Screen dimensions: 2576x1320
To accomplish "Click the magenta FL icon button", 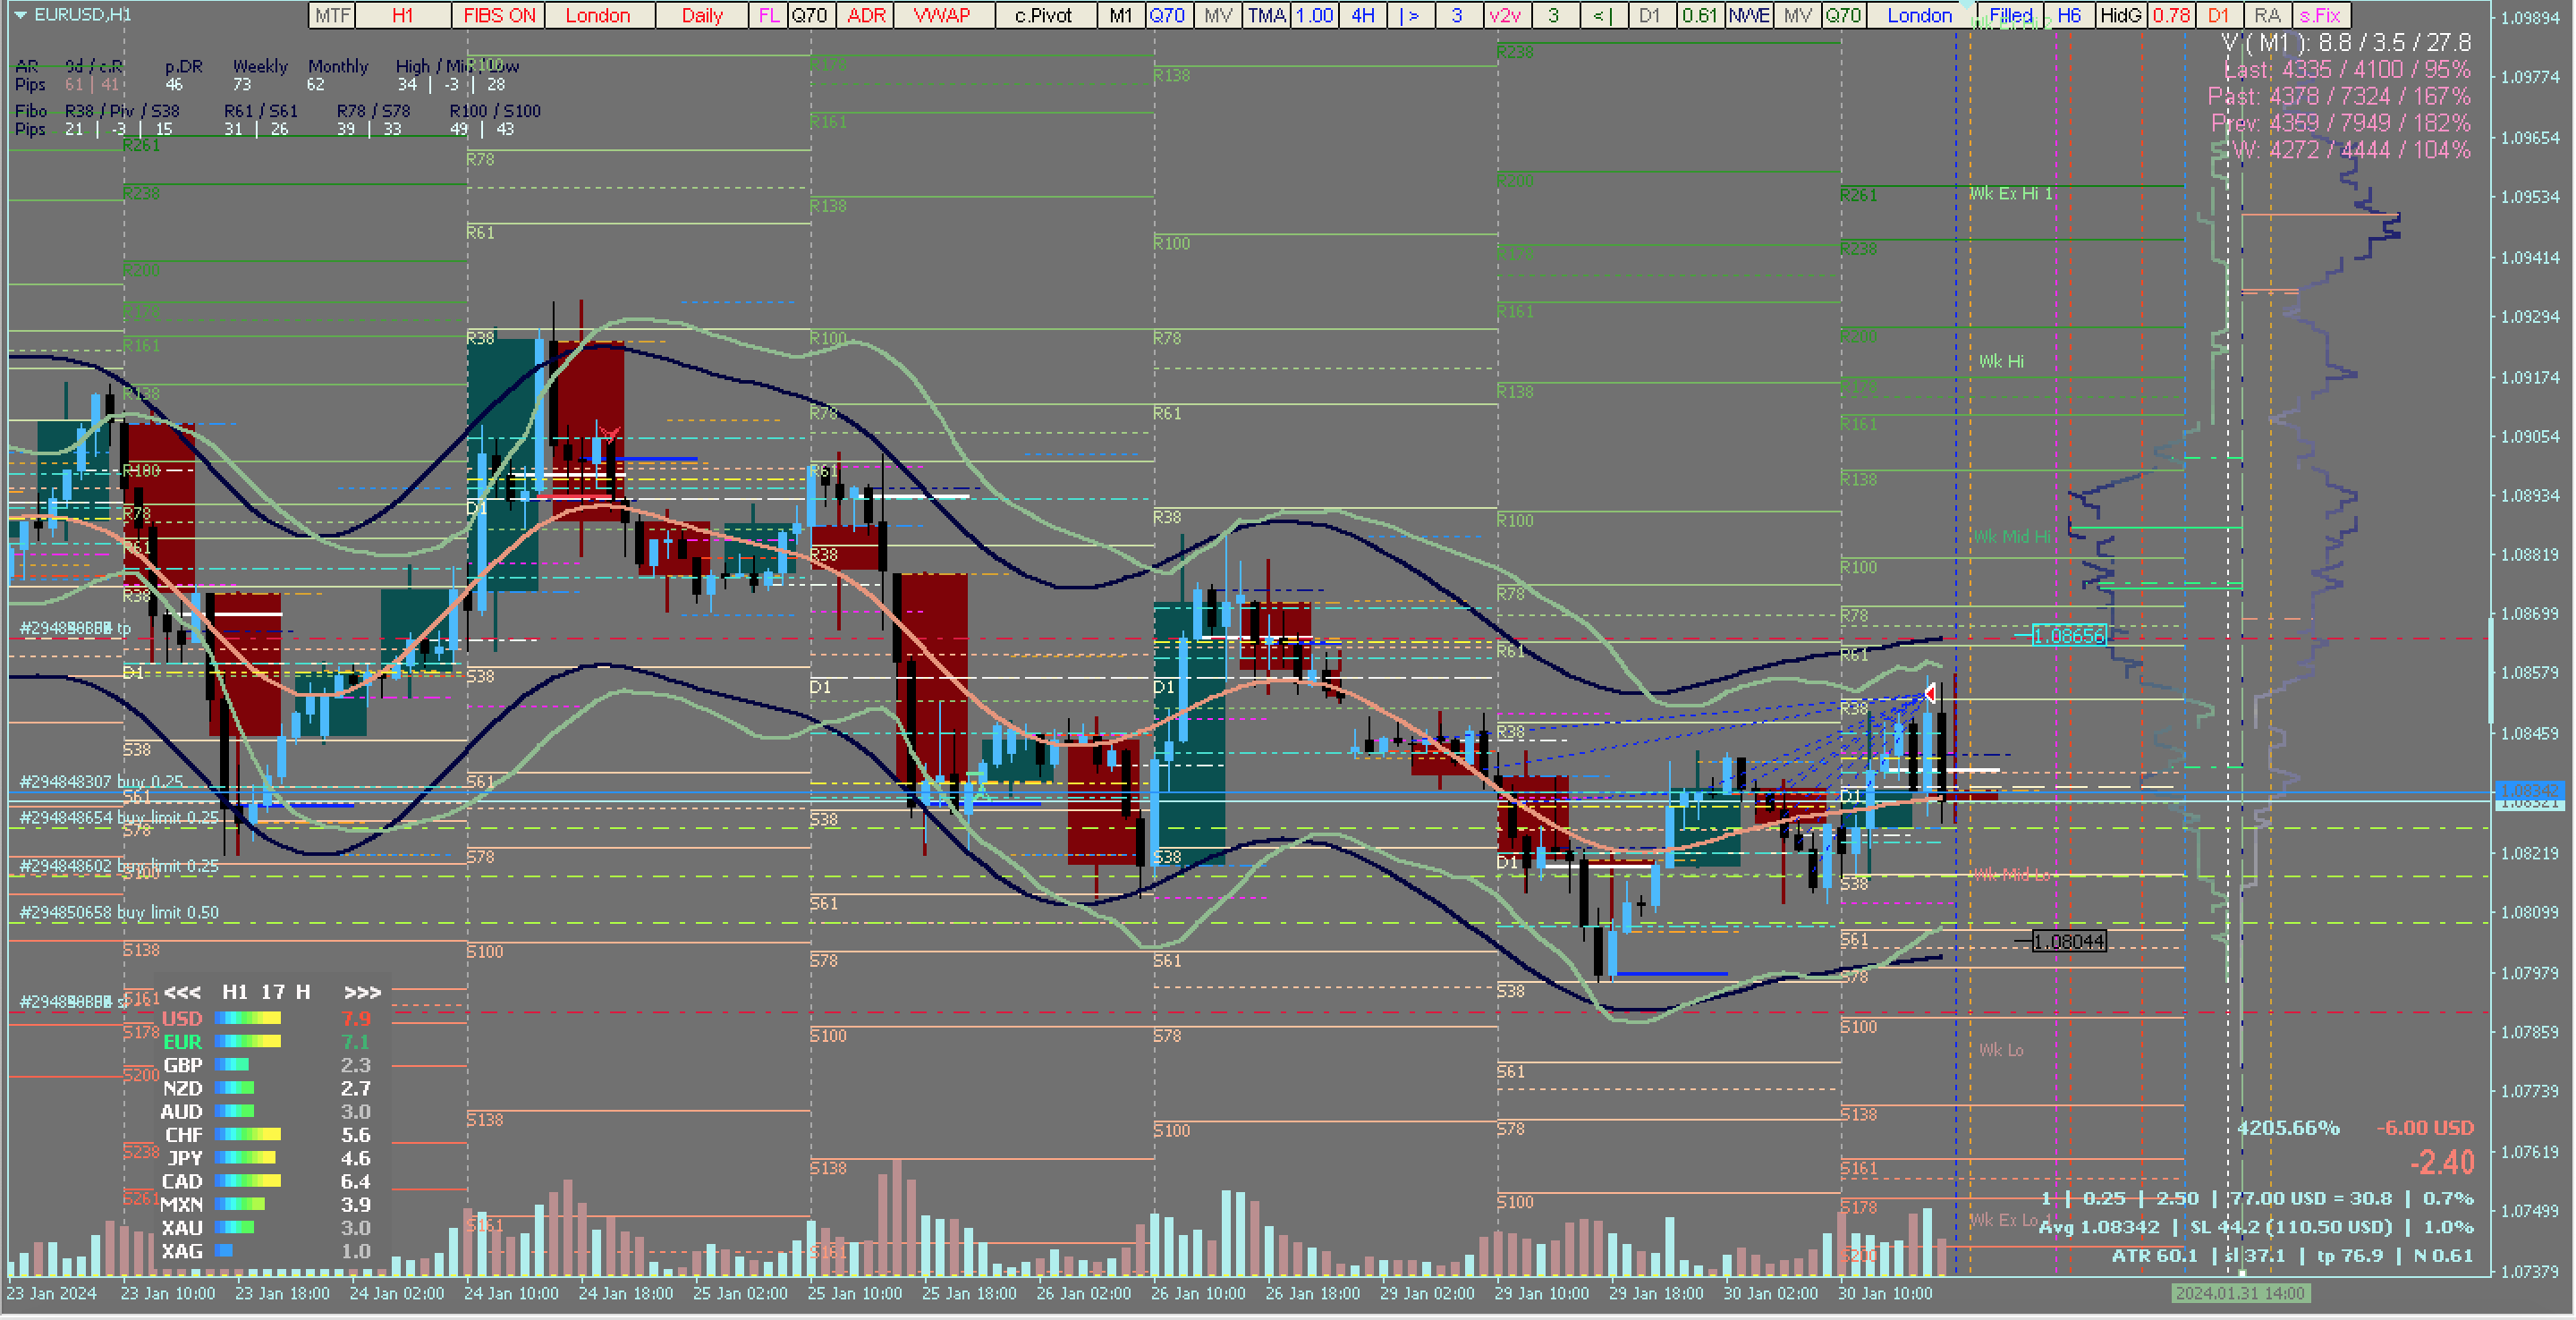I will click(768, 15).
